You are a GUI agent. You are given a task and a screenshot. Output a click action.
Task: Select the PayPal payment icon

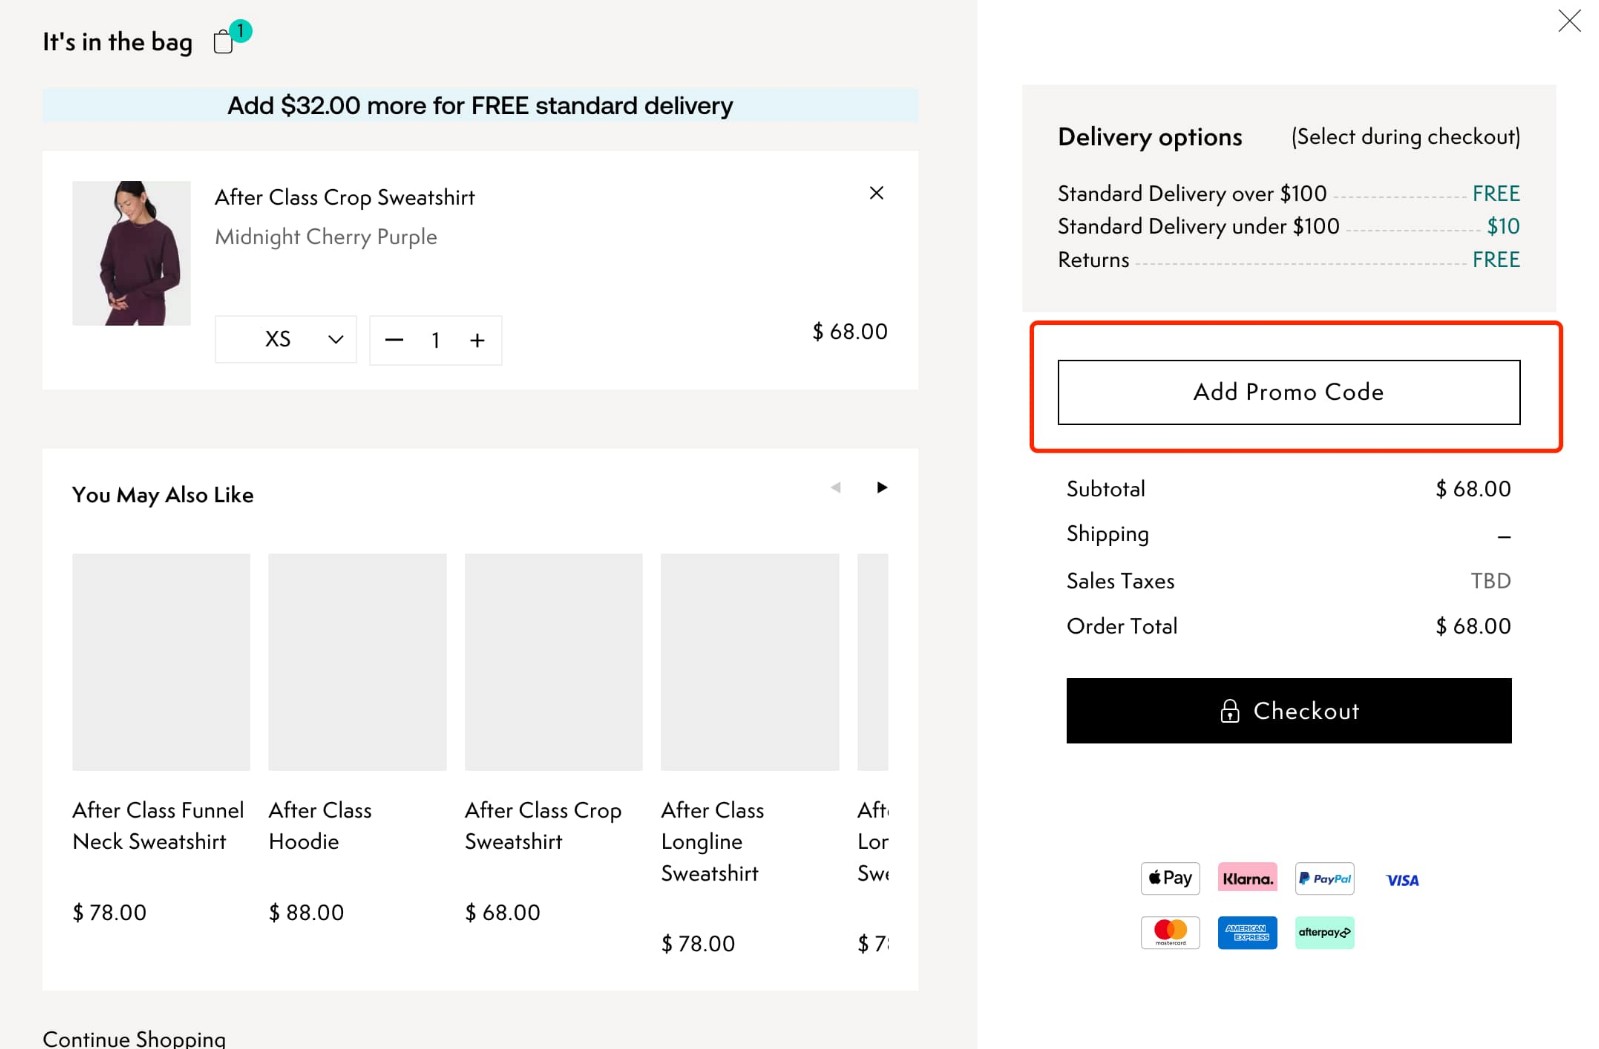[1323, 878]
